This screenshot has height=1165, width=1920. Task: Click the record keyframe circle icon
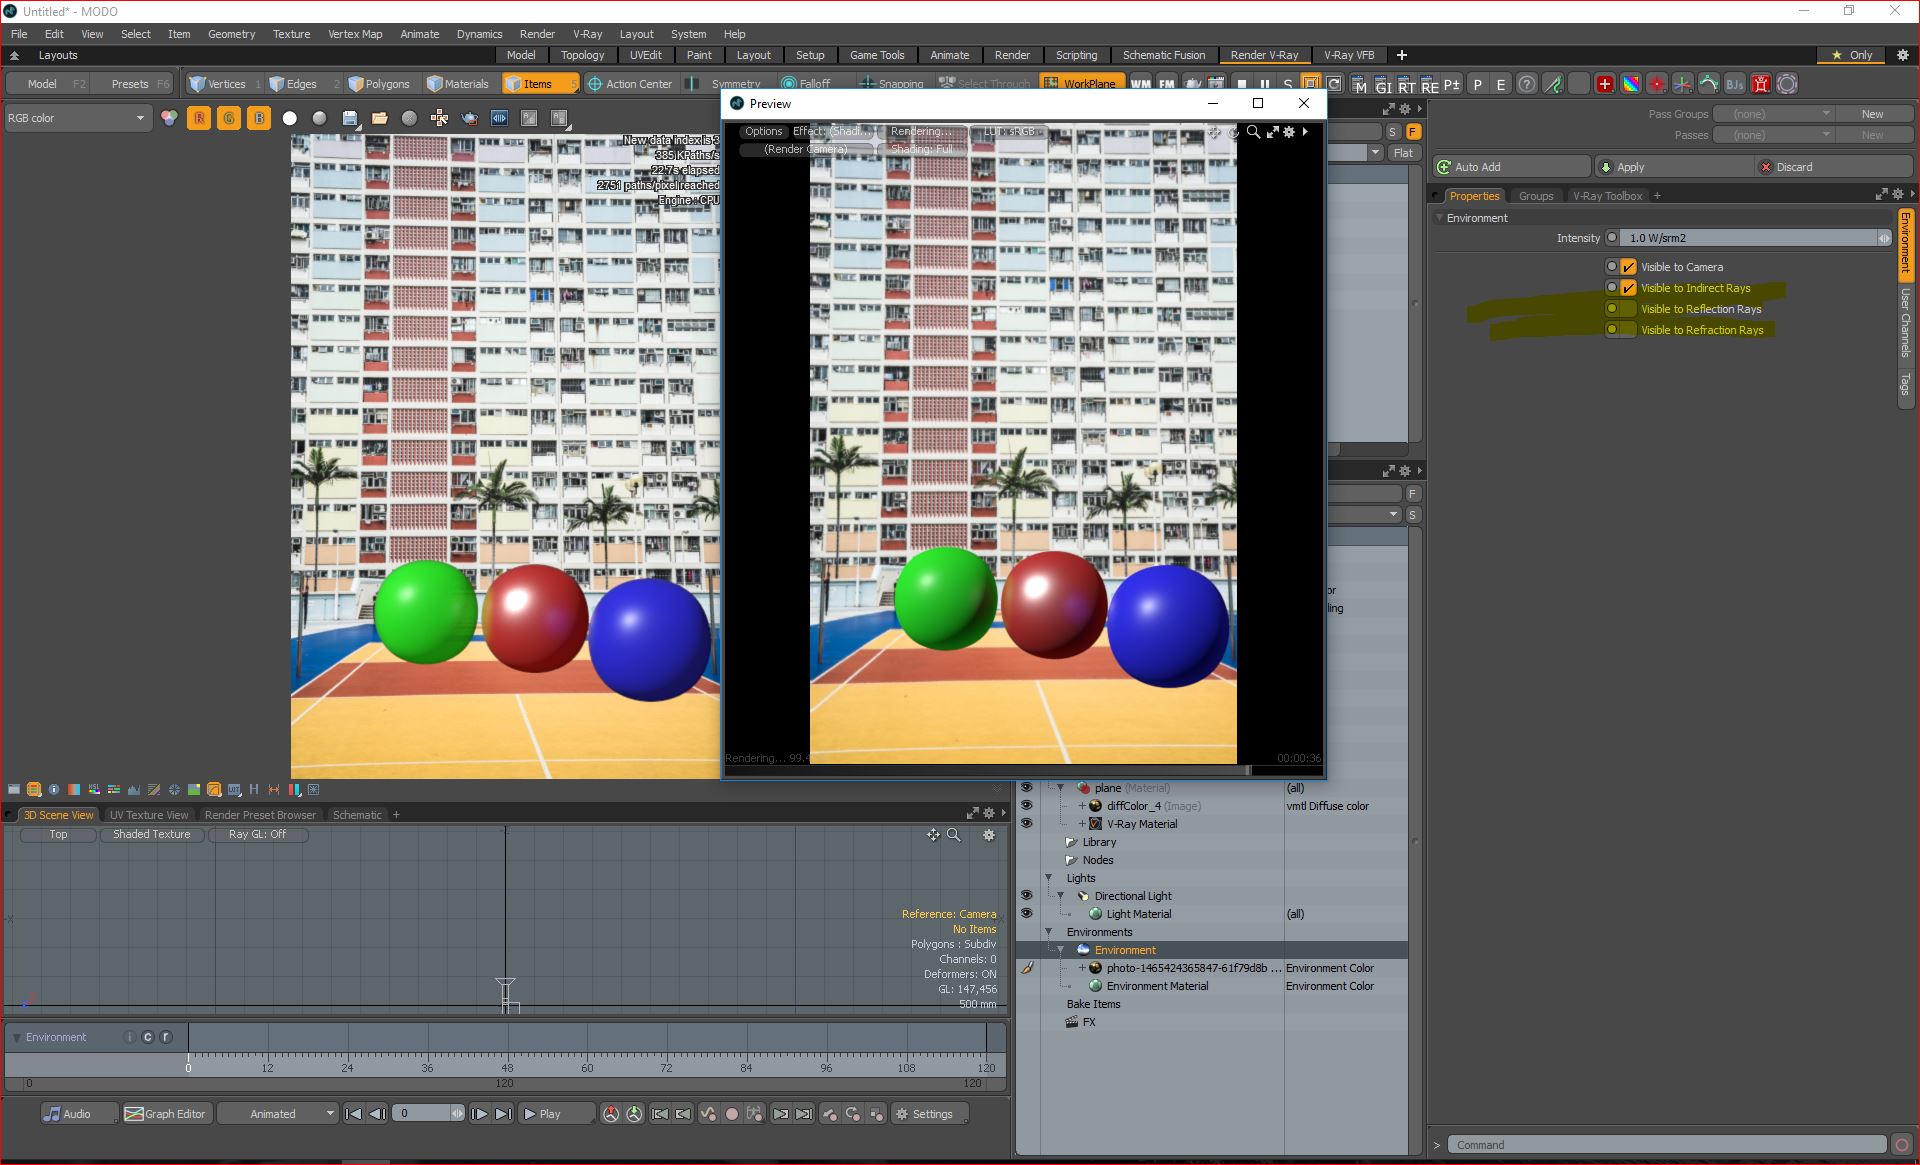point(731,1114)
